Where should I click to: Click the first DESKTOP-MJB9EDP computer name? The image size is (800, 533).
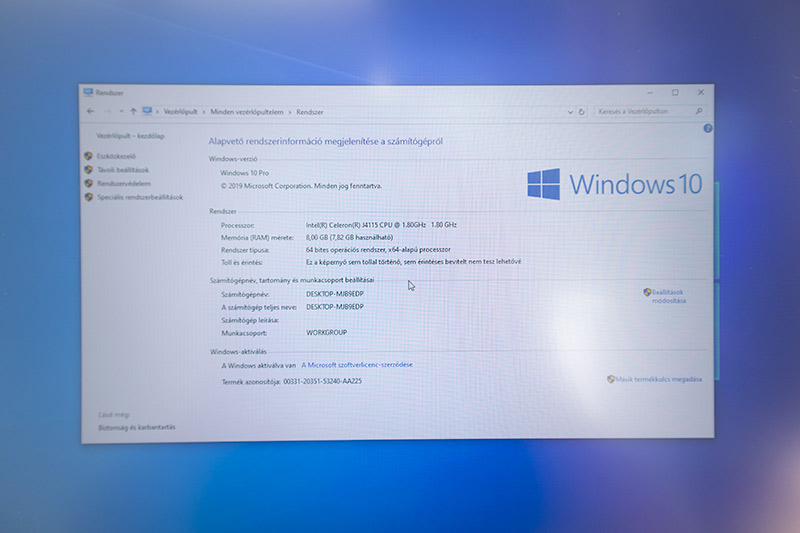pos(335,294)
